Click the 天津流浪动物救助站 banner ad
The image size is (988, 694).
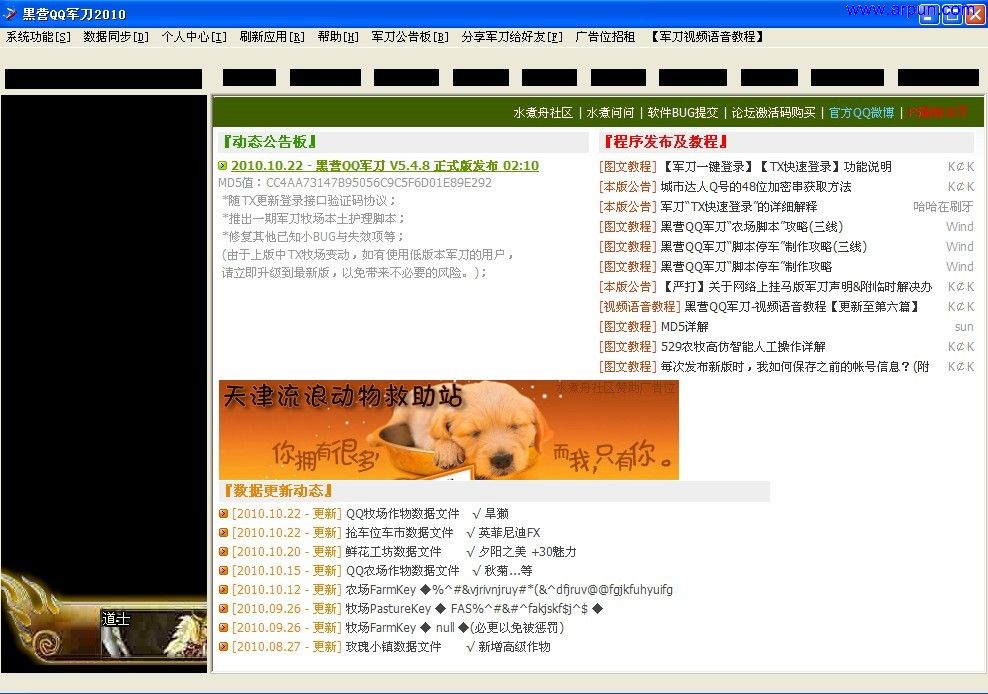449,430
